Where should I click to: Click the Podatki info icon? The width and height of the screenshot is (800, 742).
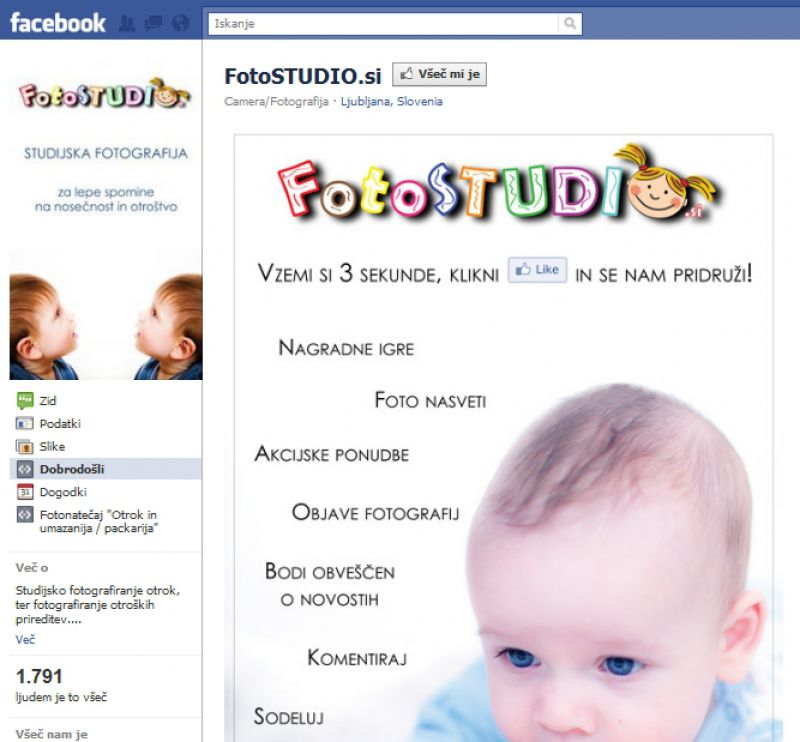[x=25, y=424]
